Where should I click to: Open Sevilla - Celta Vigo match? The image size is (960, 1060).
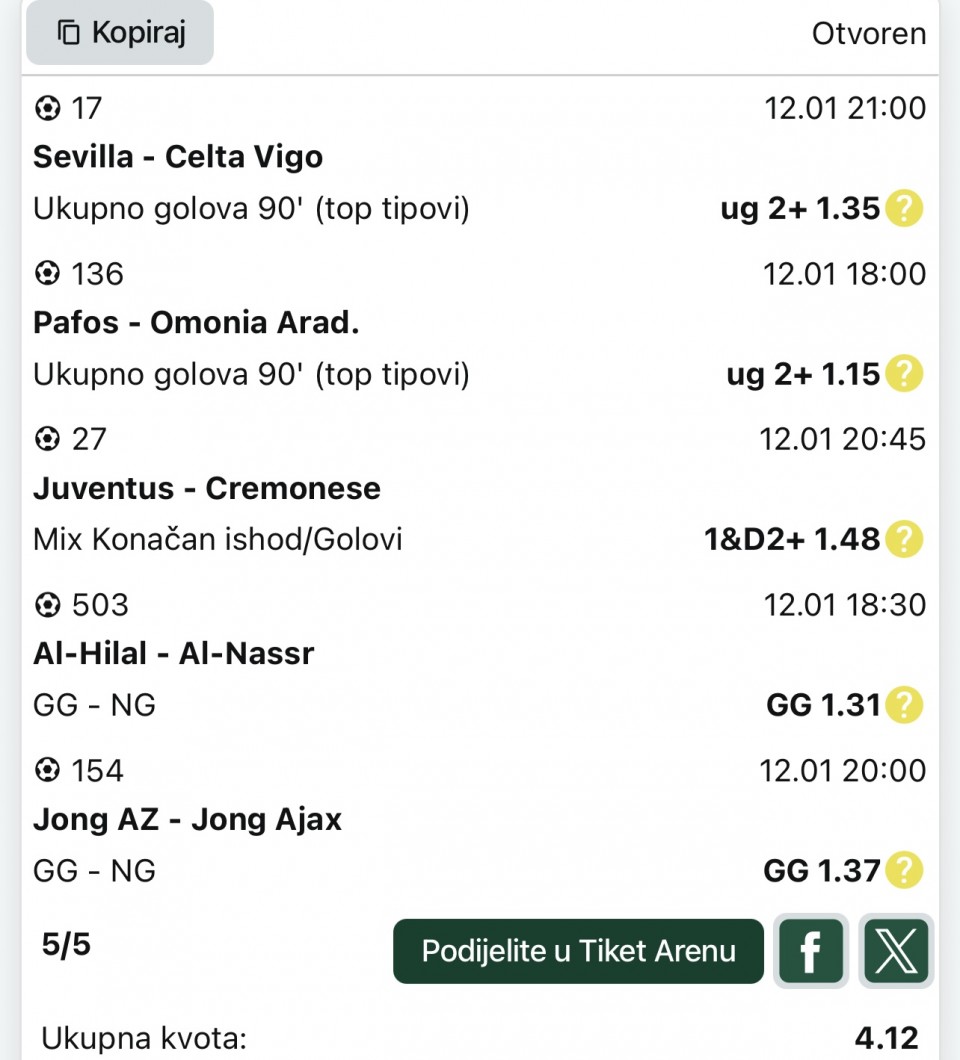(178, 157)
